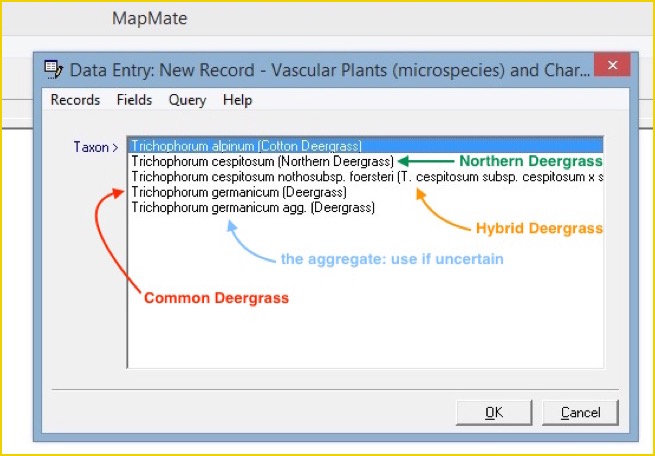This screenshot has height=456, width=655.
Task: Open the Help menu
Action: (x=237, y=100)
